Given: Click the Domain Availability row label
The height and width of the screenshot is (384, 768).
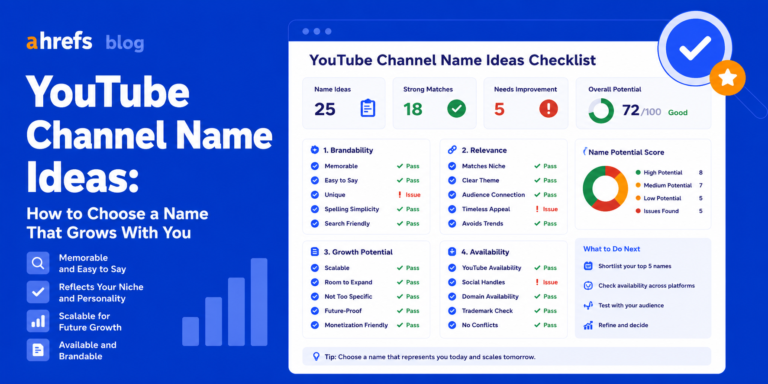Looking at the screenshot, I should click(490, 296).
